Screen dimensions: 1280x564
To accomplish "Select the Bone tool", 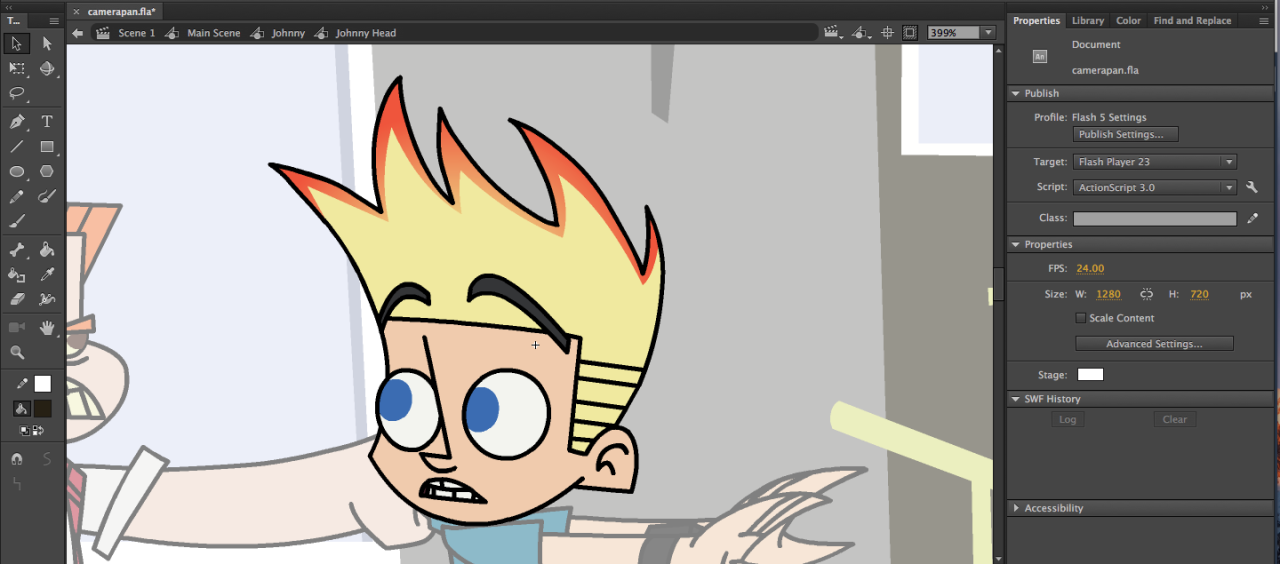I will pos(17,250).
